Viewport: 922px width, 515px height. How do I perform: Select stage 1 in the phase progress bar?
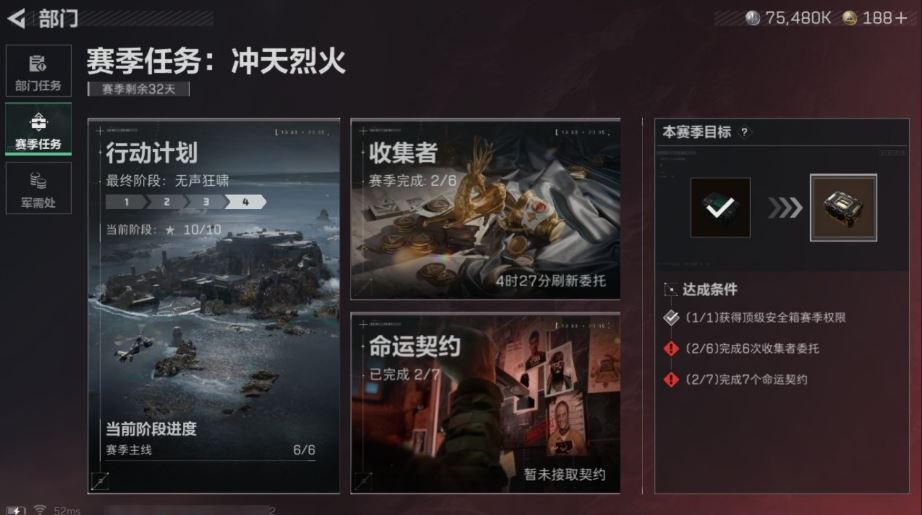(126, 202)
